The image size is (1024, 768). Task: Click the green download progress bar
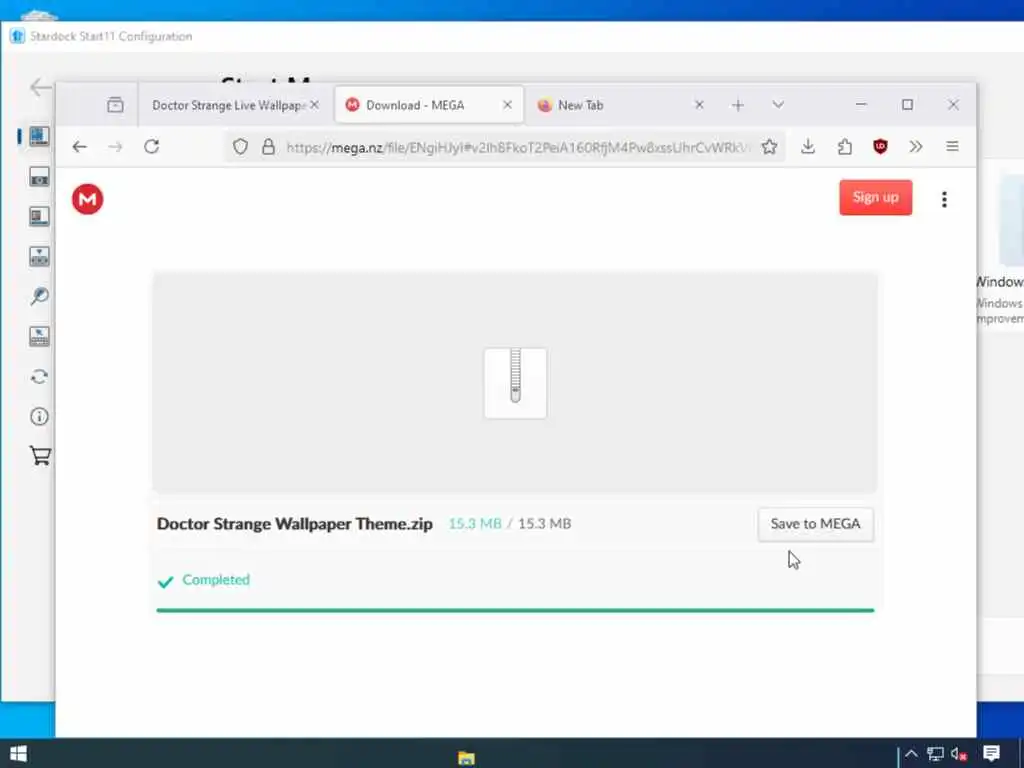coord(515,611)
